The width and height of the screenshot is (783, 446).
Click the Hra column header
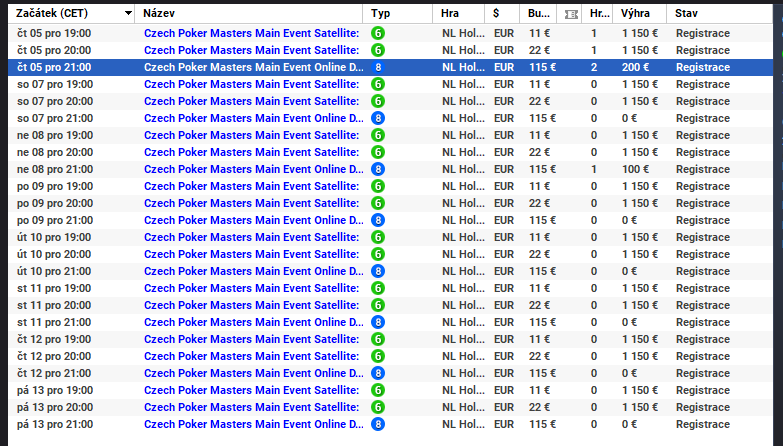[x=459, y=13]
